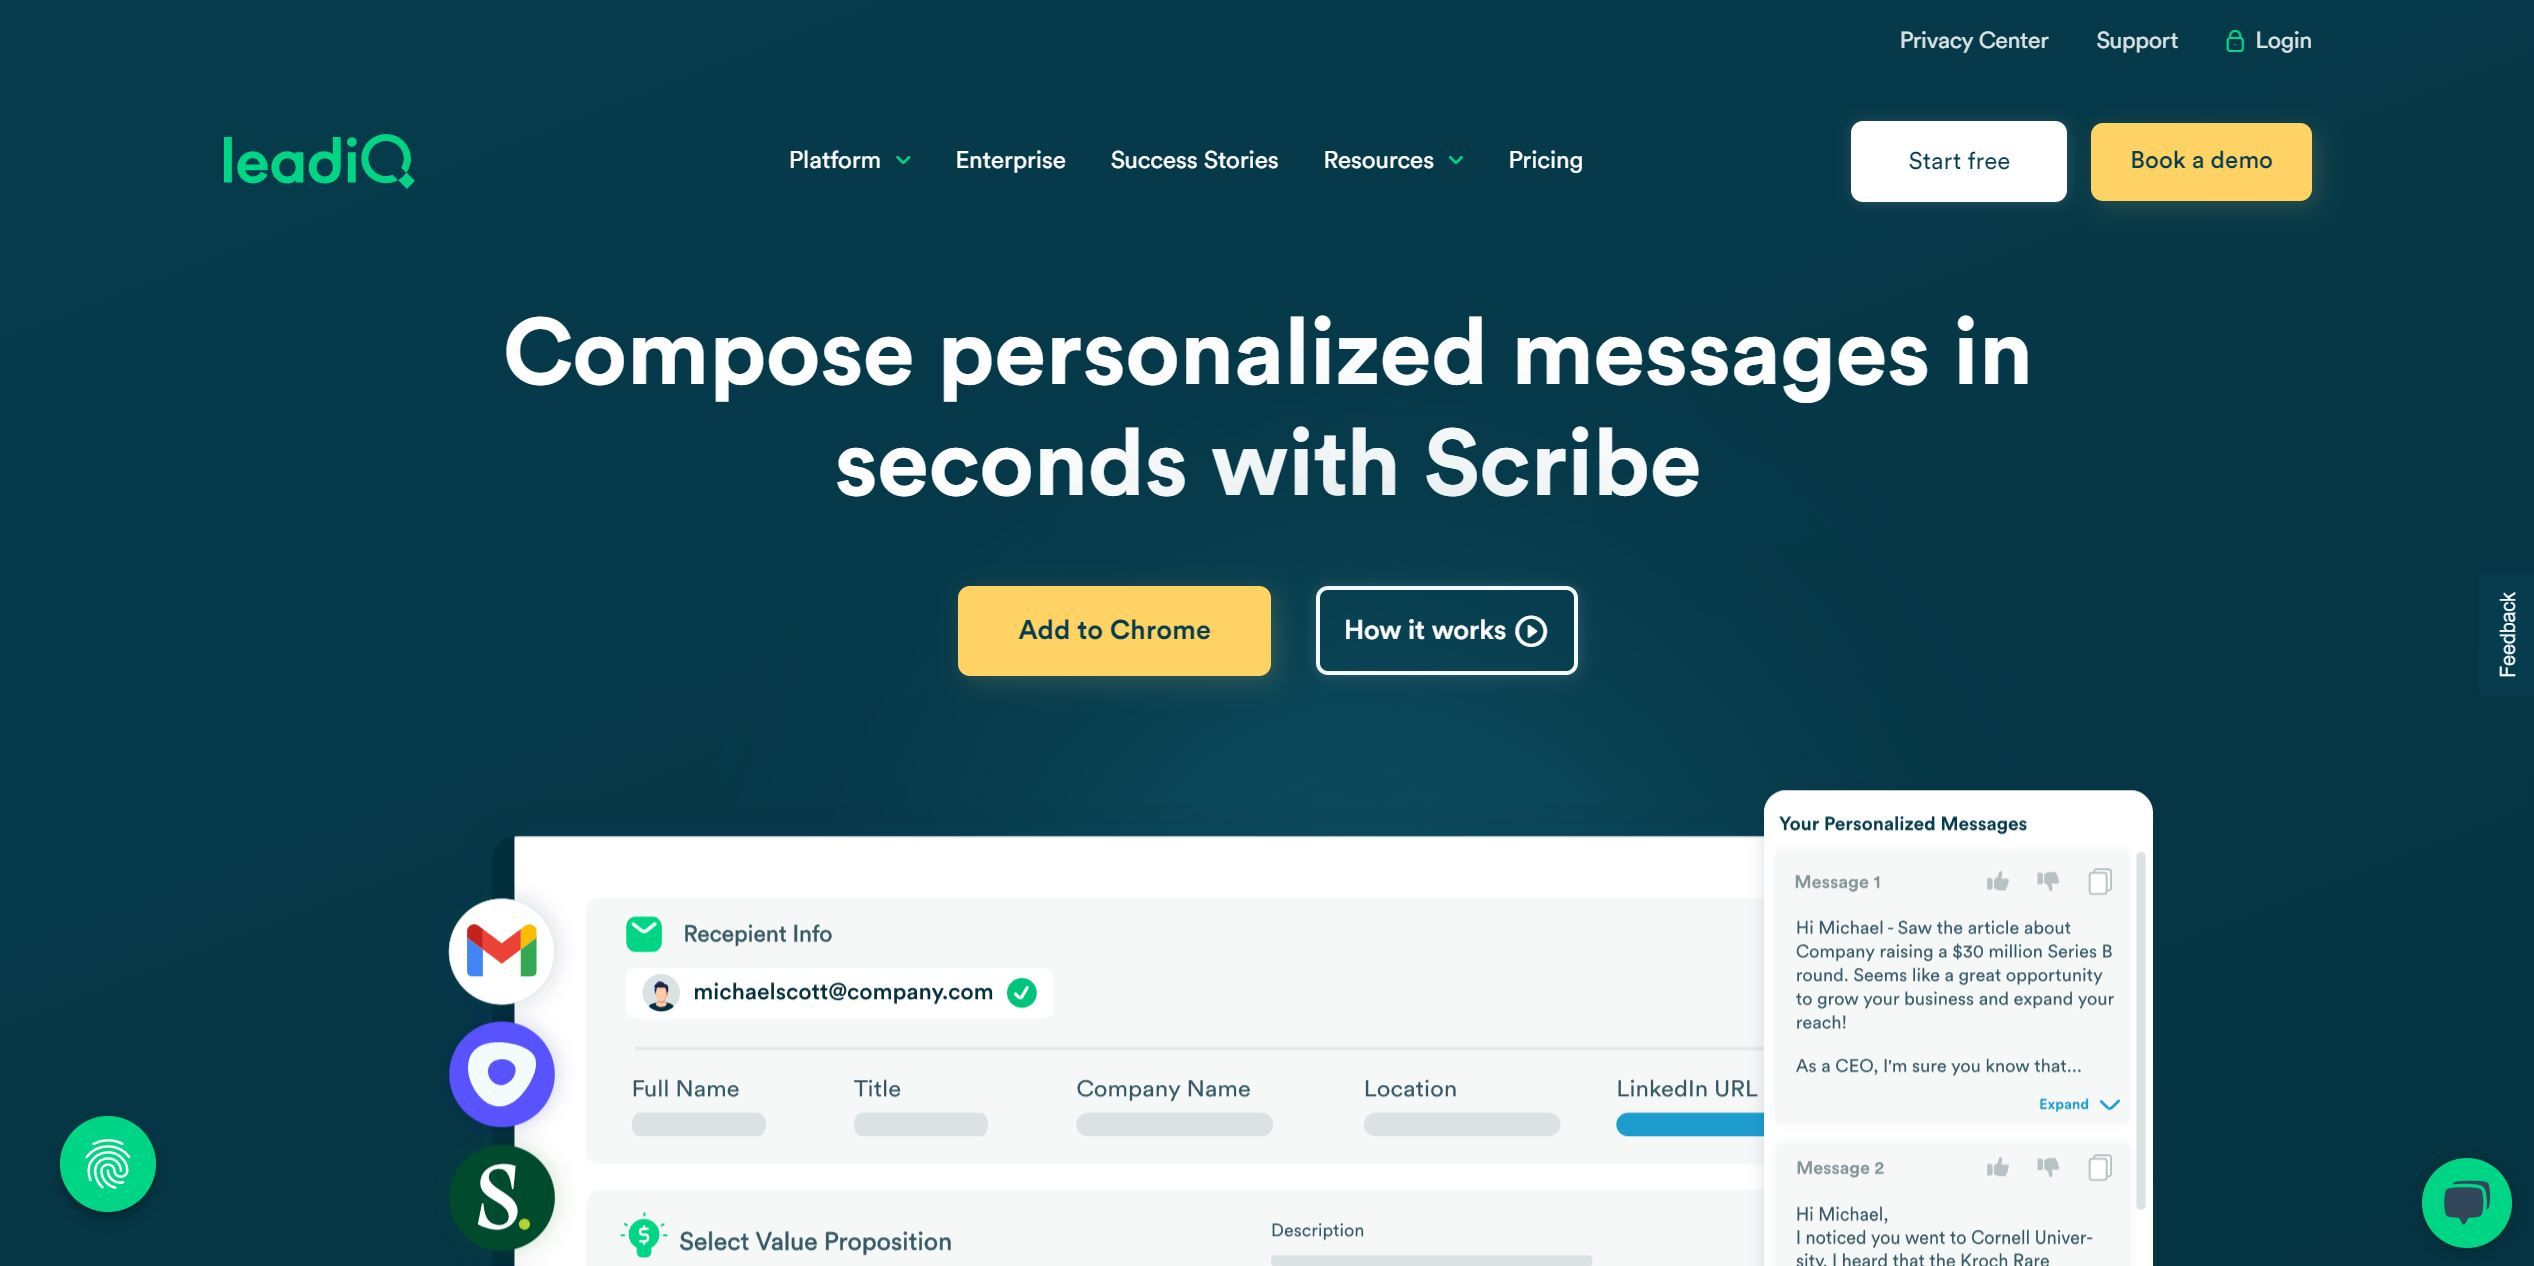Click the Gmail icon on the left
The height and width of the screenshot is (1266, 2534).
point(501,951)
